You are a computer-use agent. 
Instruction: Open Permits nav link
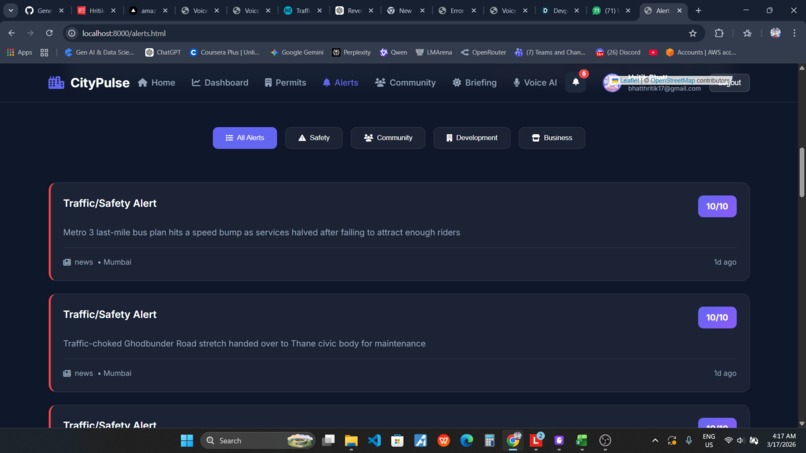click(285, 82)
